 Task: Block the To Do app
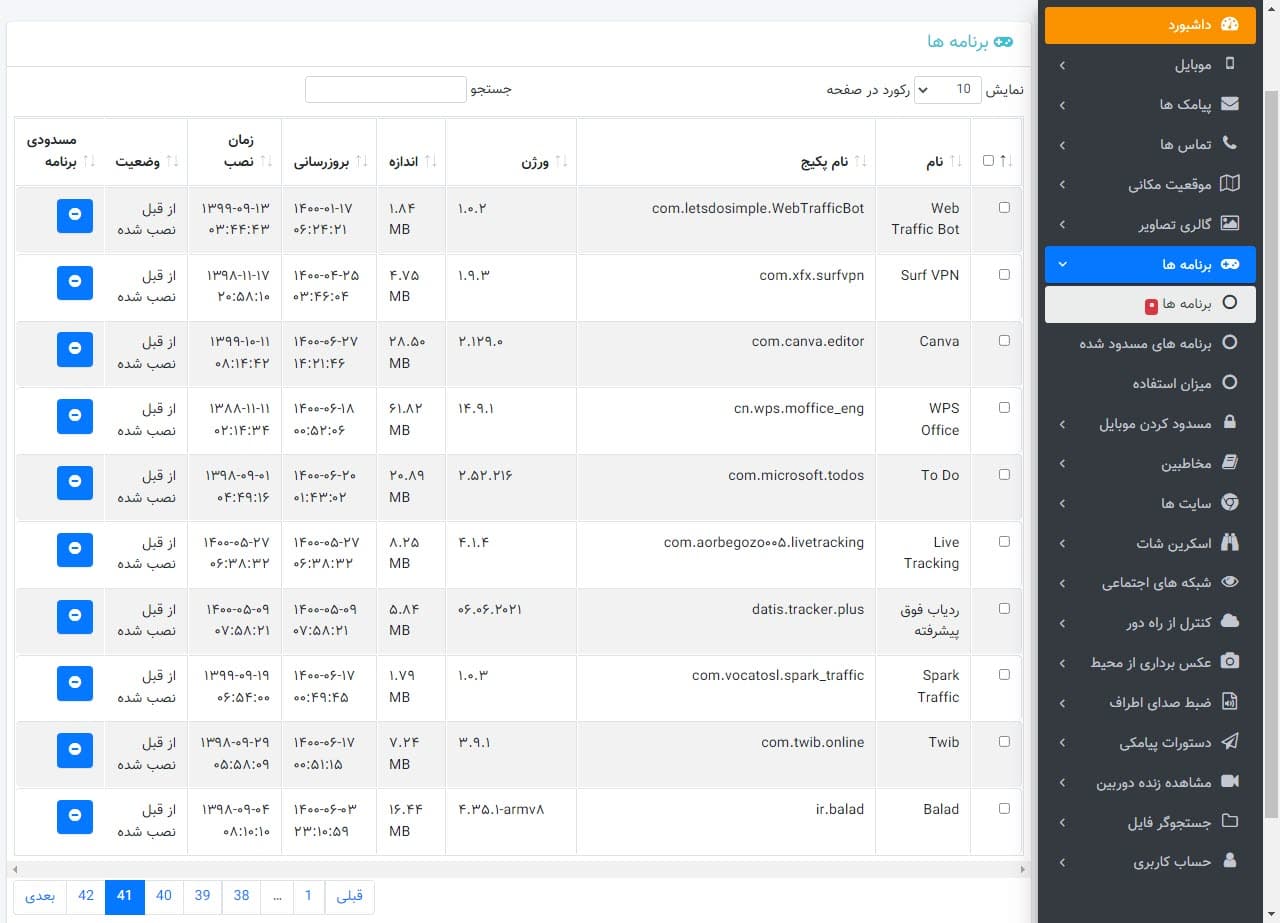75,483
